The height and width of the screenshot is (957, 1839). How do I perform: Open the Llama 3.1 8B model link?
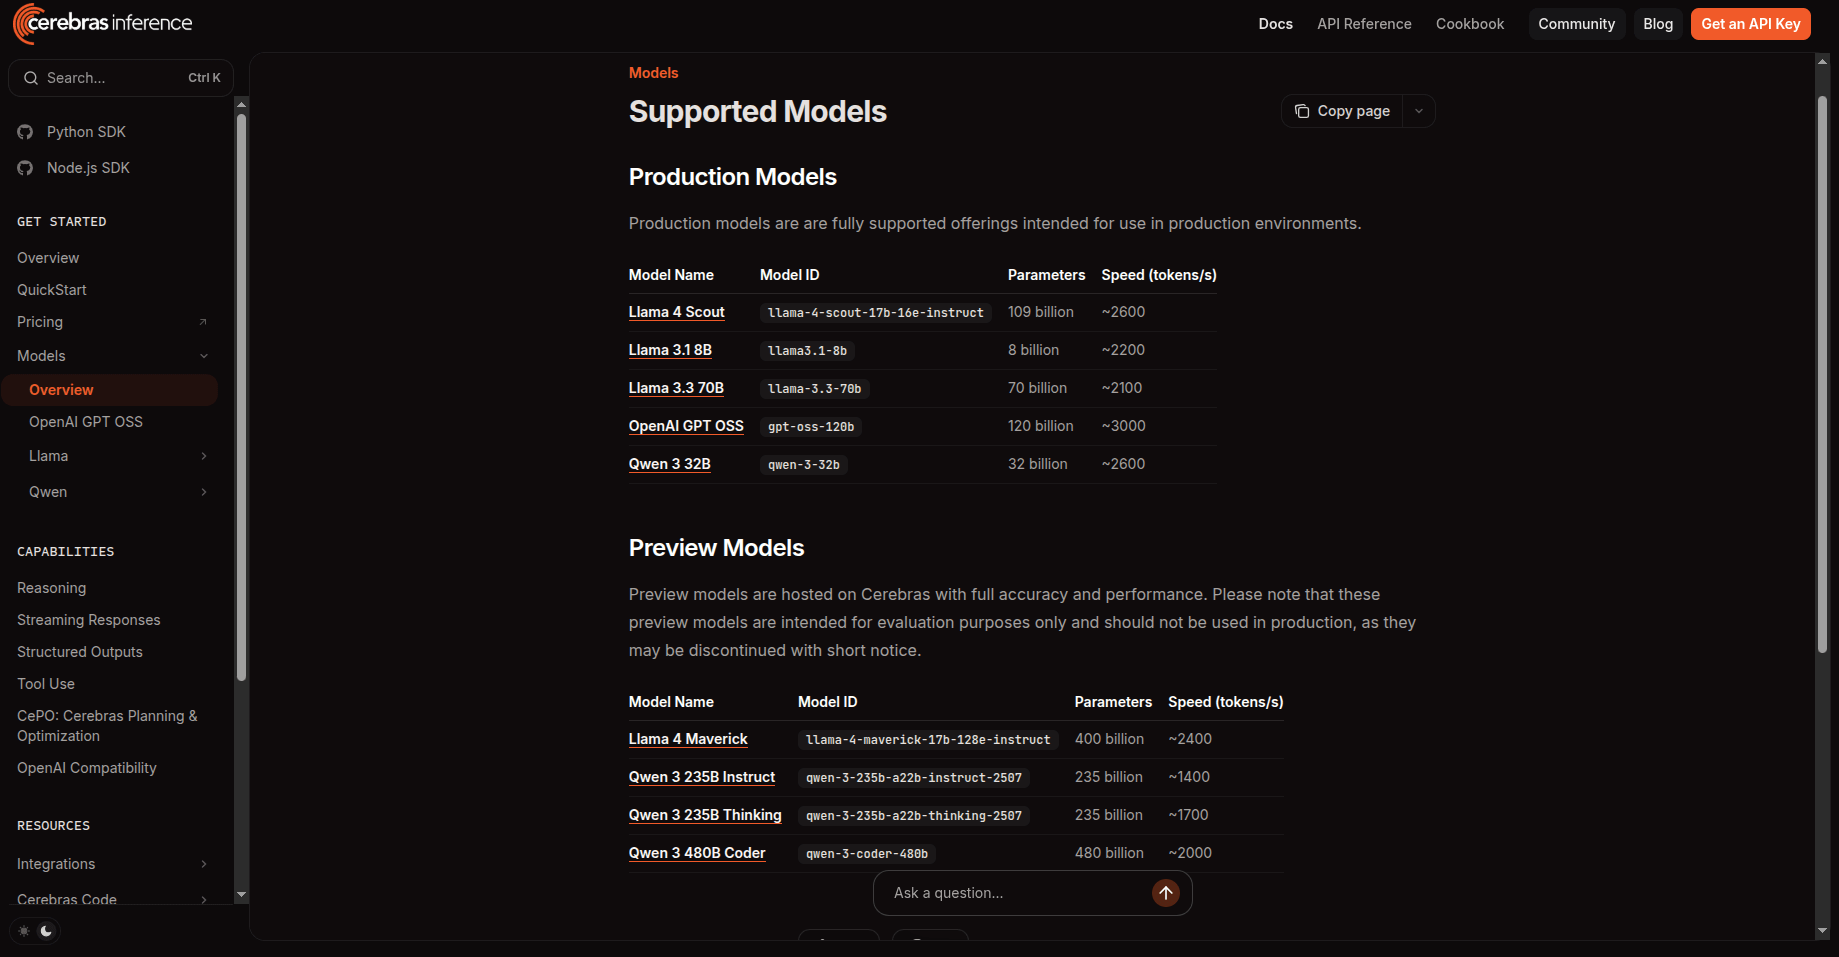click(x=670, y=350)
